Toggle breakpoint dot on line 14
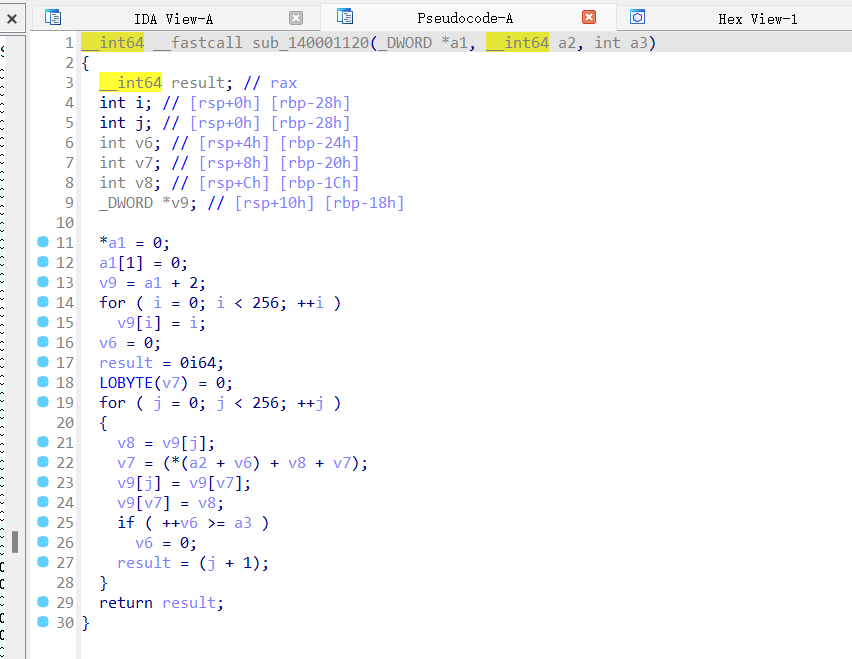Screen dimensions: 852x659 [43, 302]
